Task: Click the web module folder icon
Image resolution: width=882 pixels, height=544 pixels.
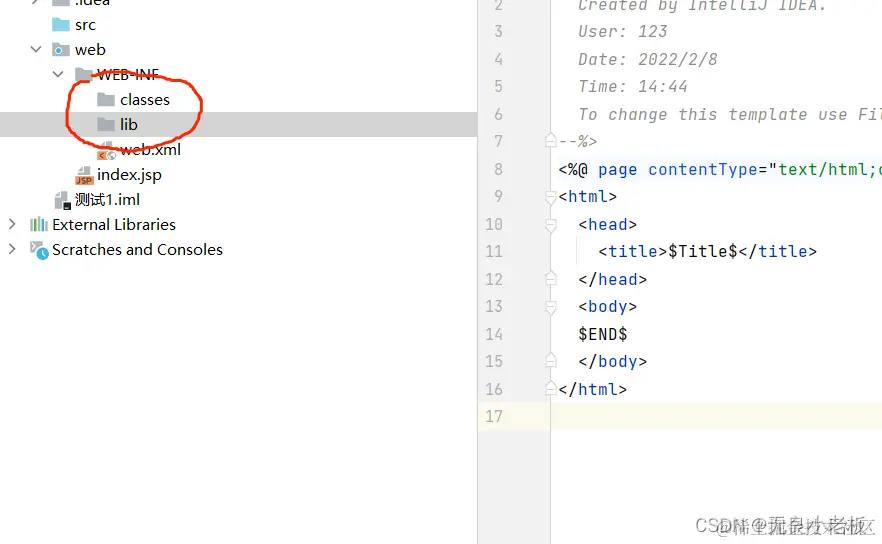Action: pos(61,50)
